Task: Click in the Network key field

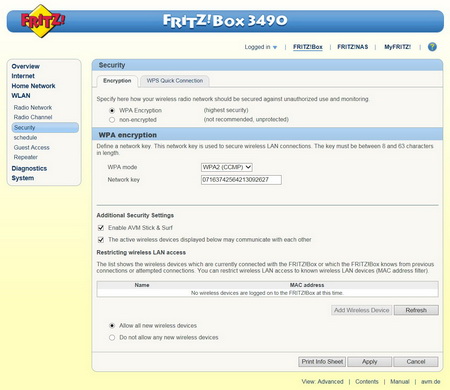Action: pos(241,180)
